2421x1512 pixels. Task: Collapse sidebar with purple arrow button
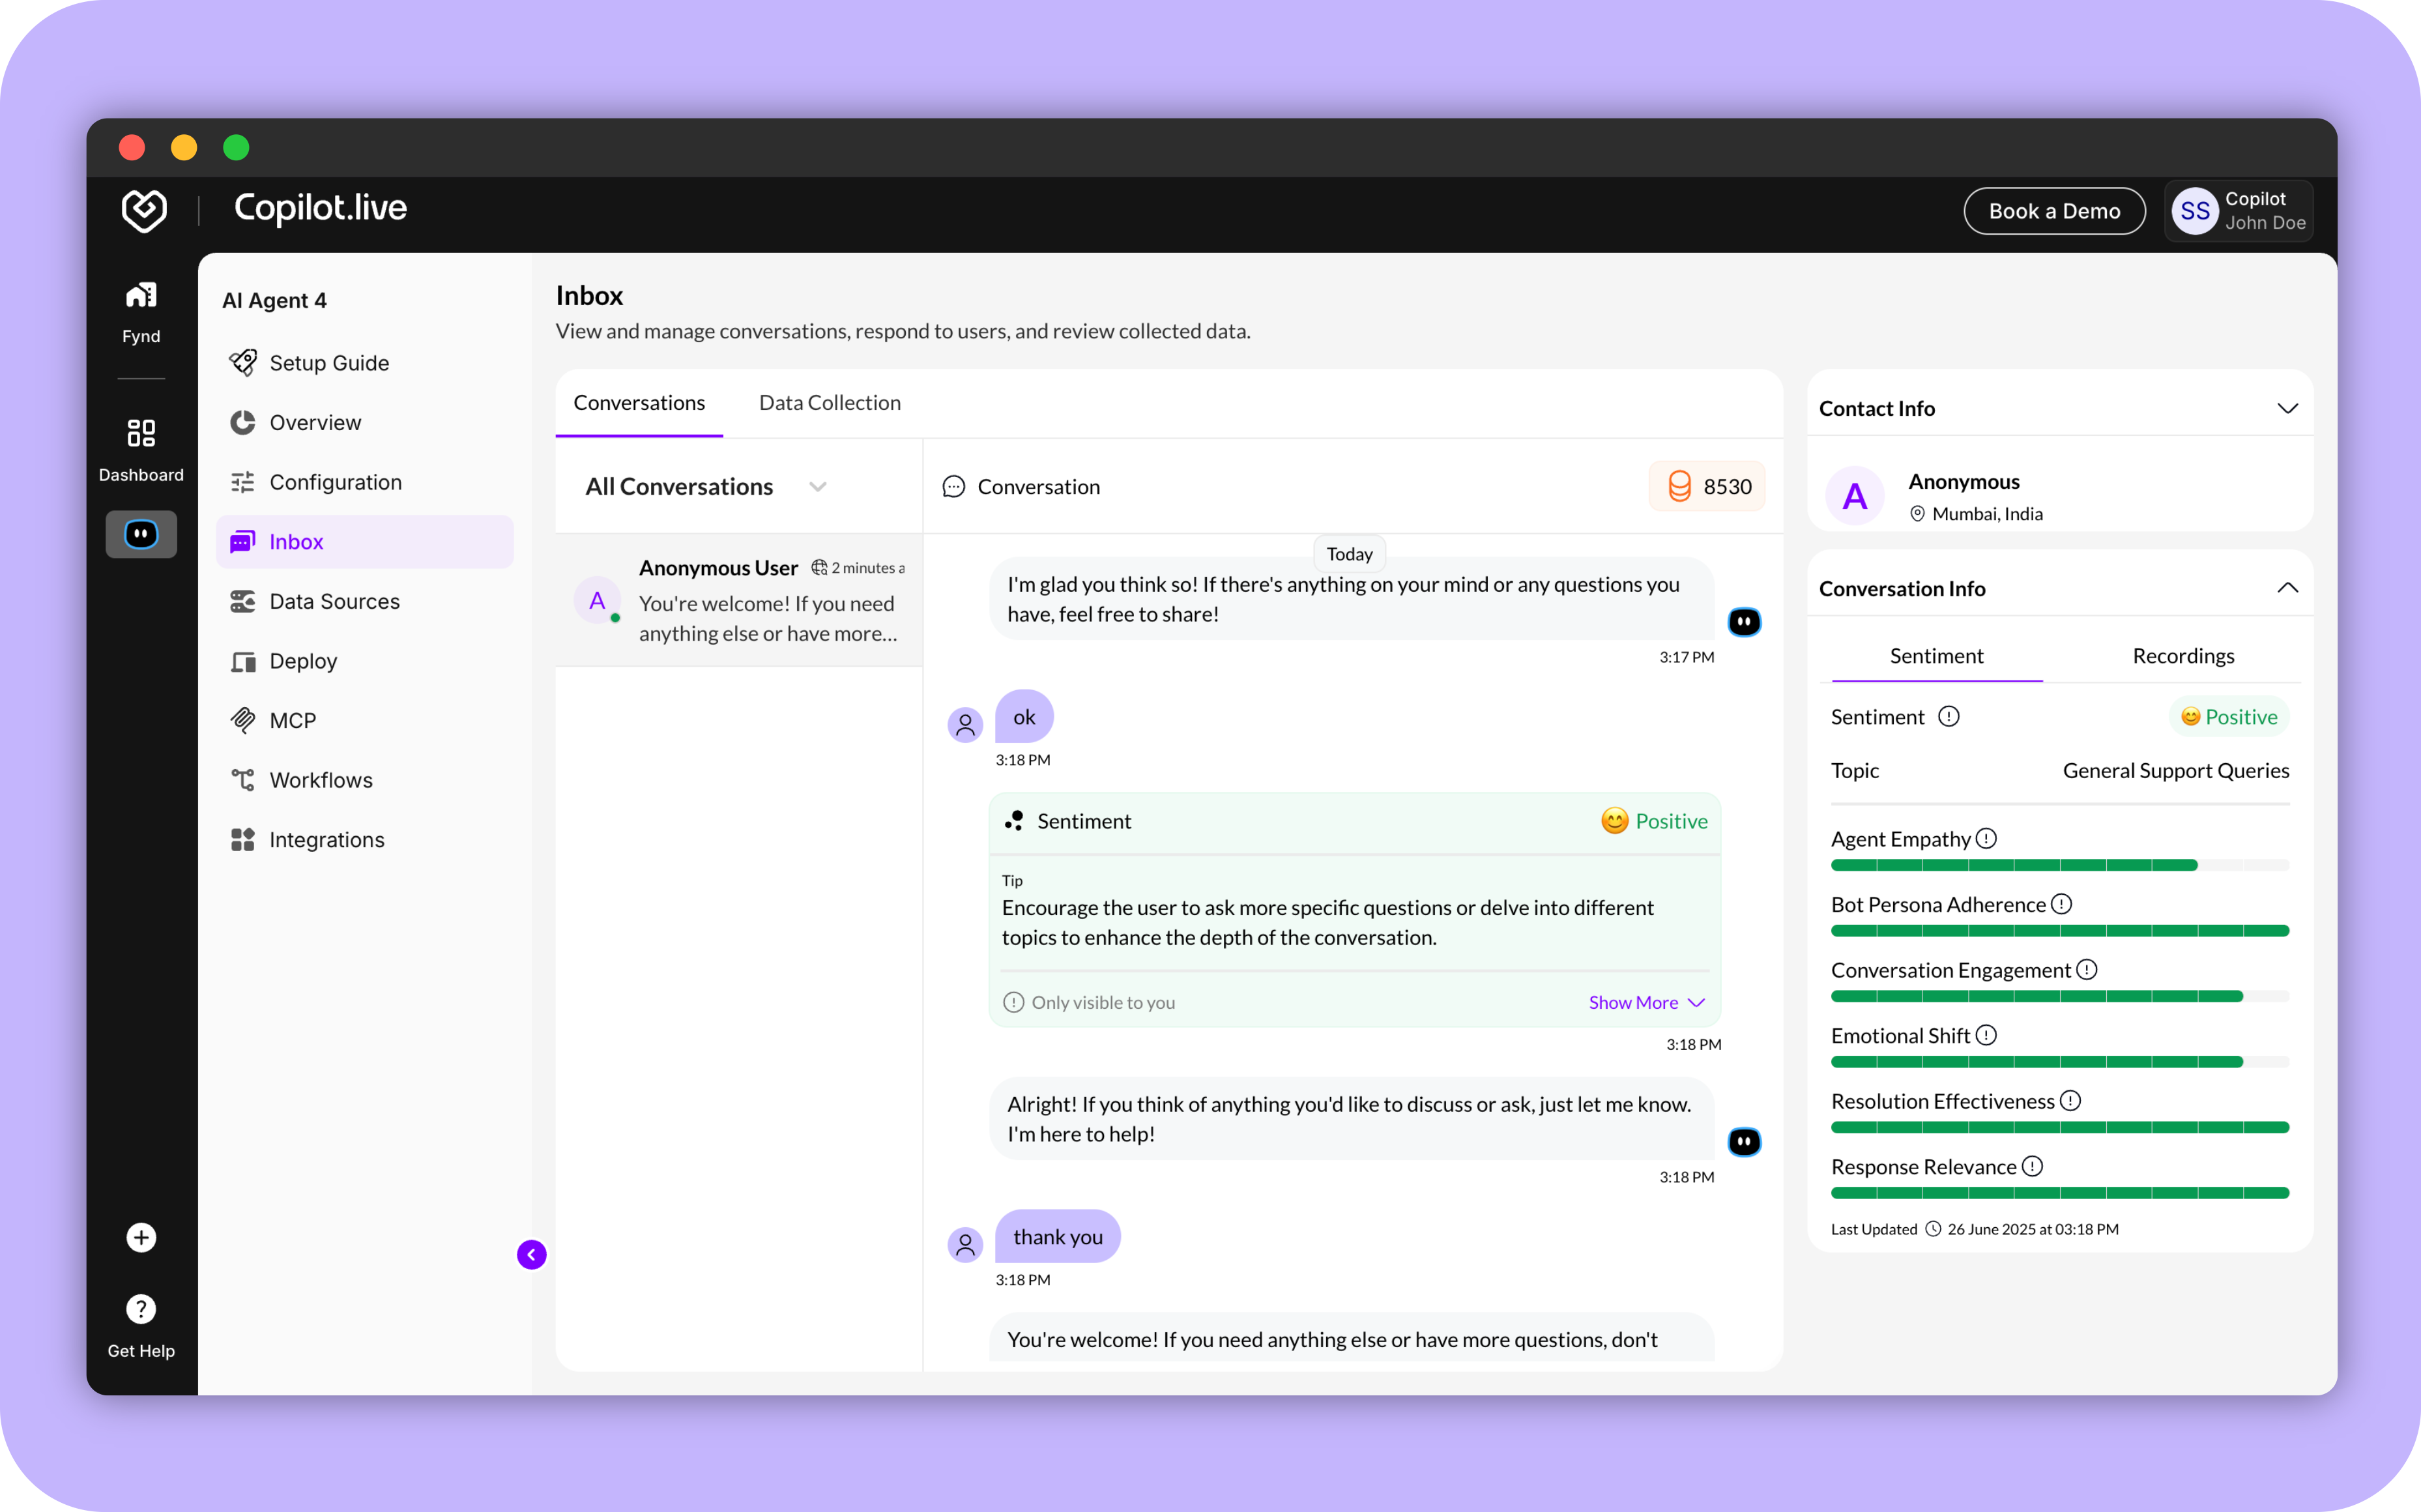tap(532, 1255)
